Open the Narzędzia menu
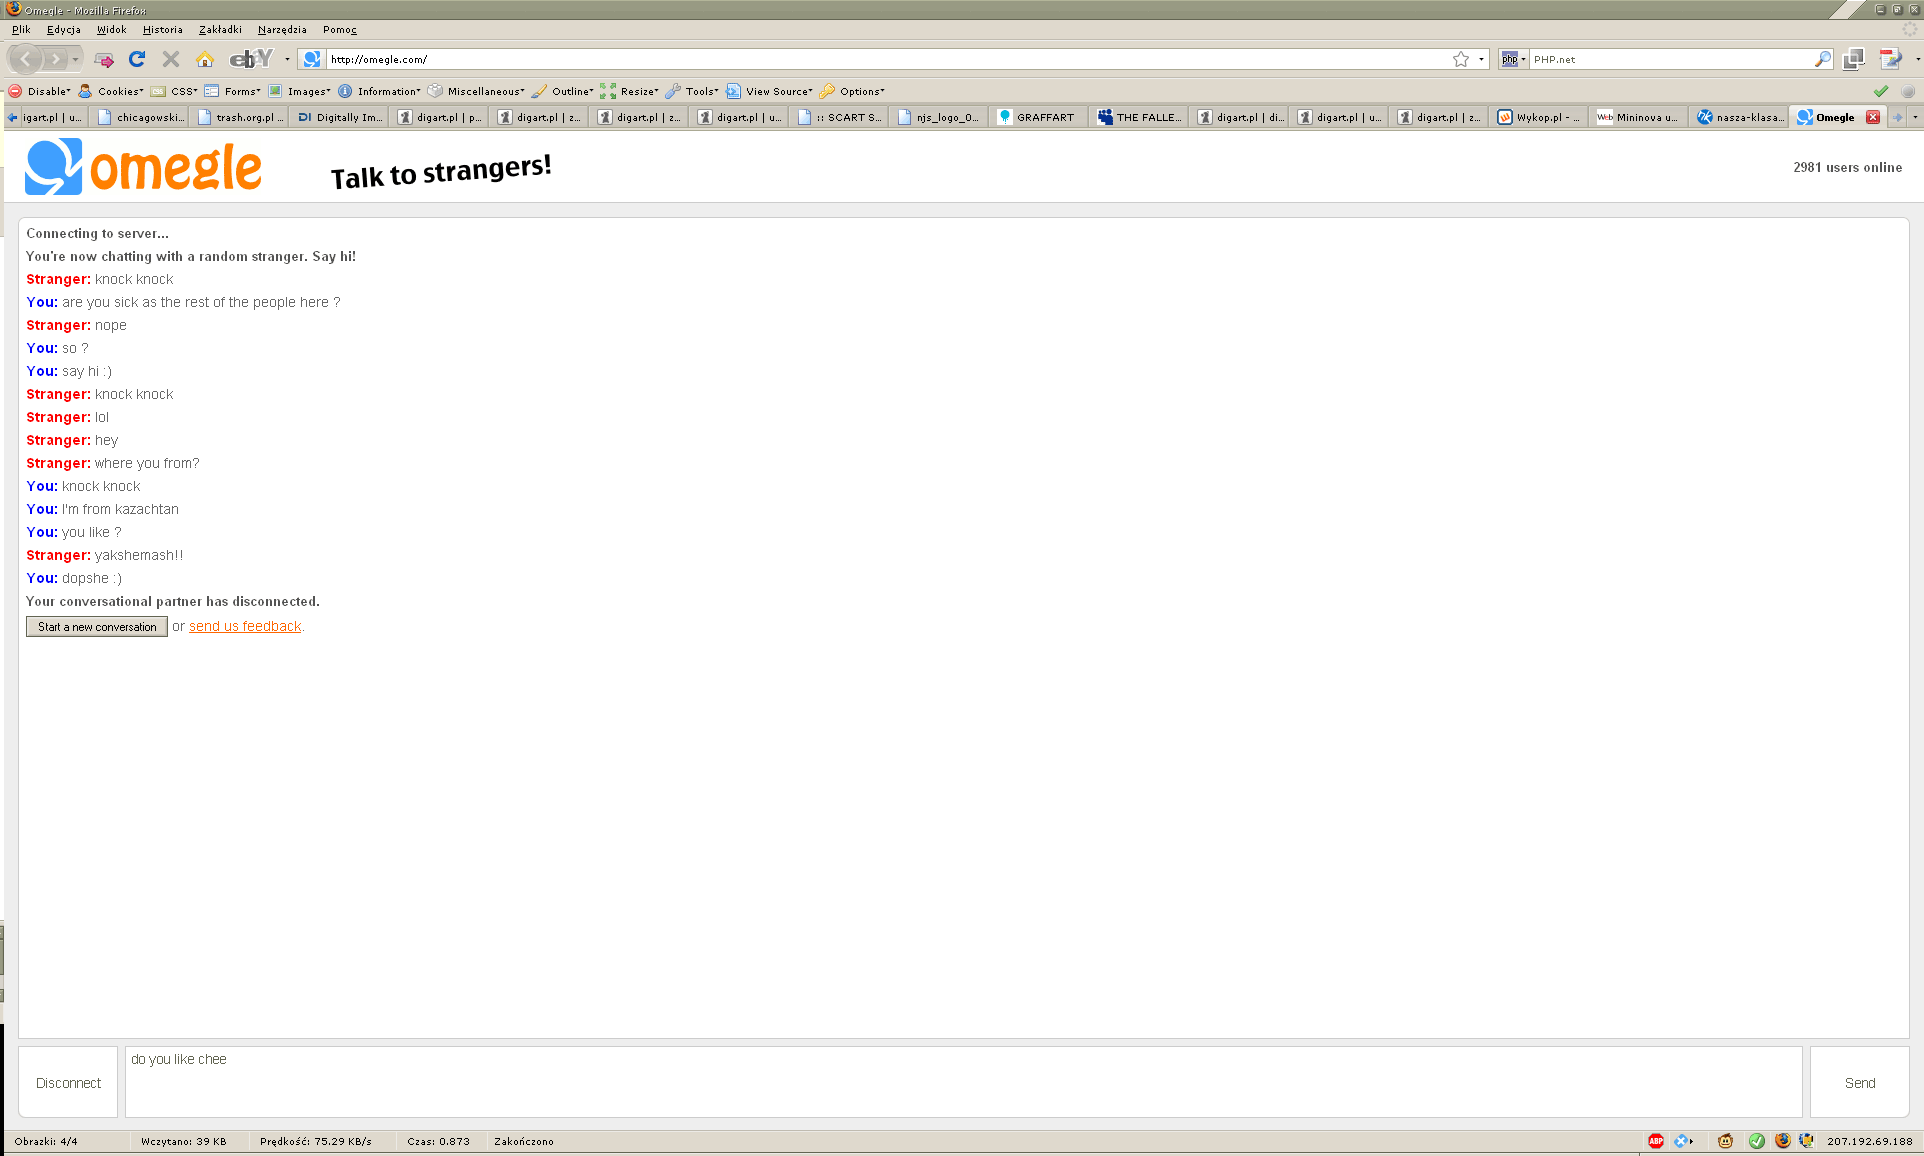 282,29
